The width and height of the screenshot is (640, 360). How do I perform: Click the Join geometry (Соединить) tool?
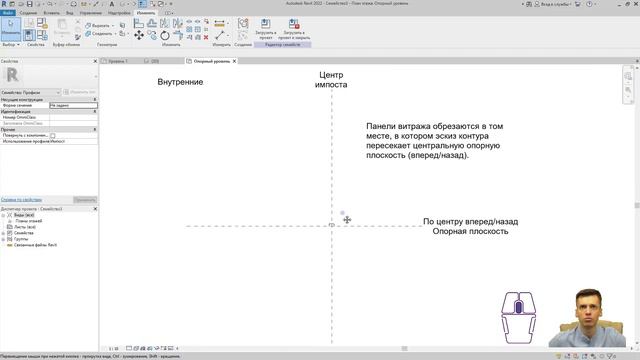tap(99, 34)
